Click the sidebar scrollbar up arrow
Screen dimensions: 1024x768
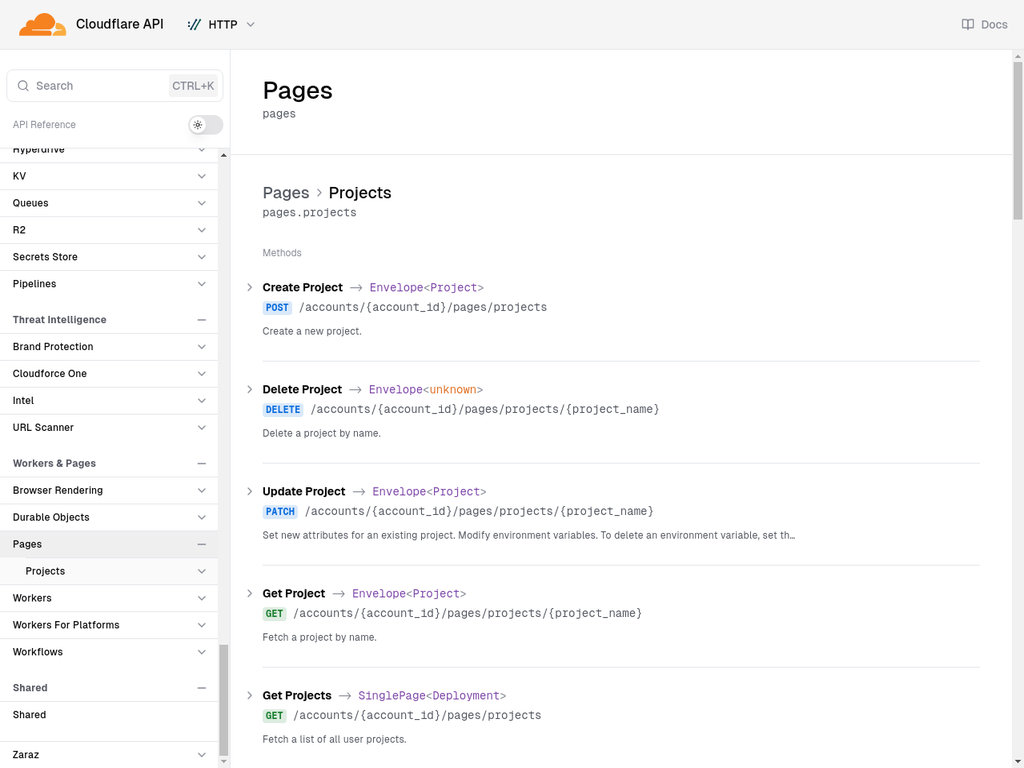tap(224, 155)
